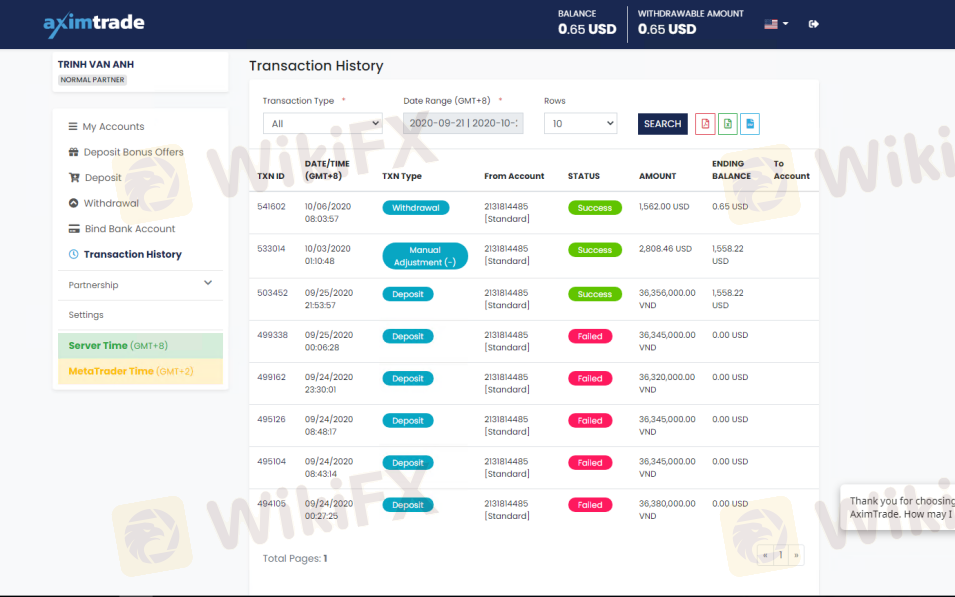Click the Date Range input field
Viewport: 955px width, 597px height.
463,124
